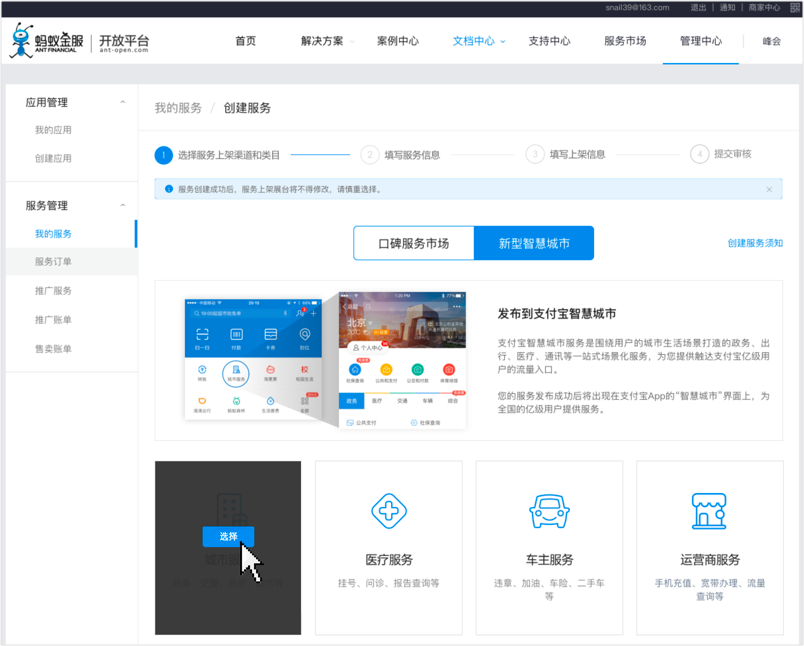Open the 服务市场 nav item
This screenshot has width=804, height=646.
click(x=625, y=41)
